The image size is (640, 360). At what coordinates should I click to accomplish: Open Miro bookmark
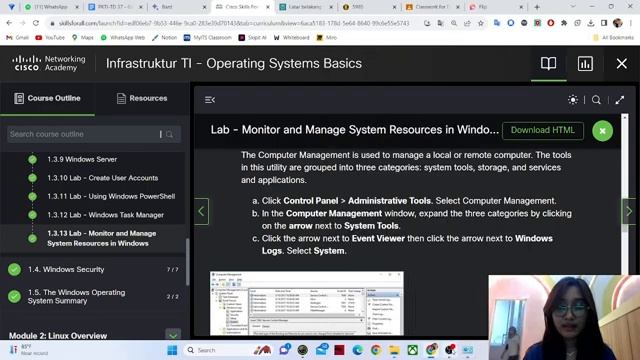327,38
